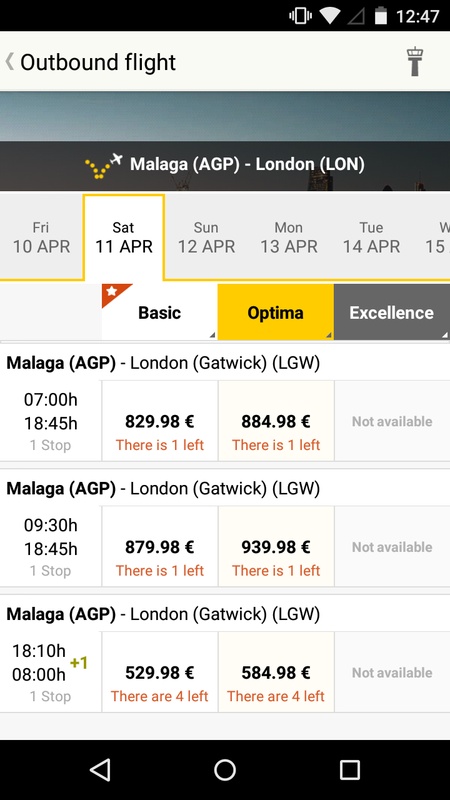Tap the Android recent apps square

click(x=349, y=769)
